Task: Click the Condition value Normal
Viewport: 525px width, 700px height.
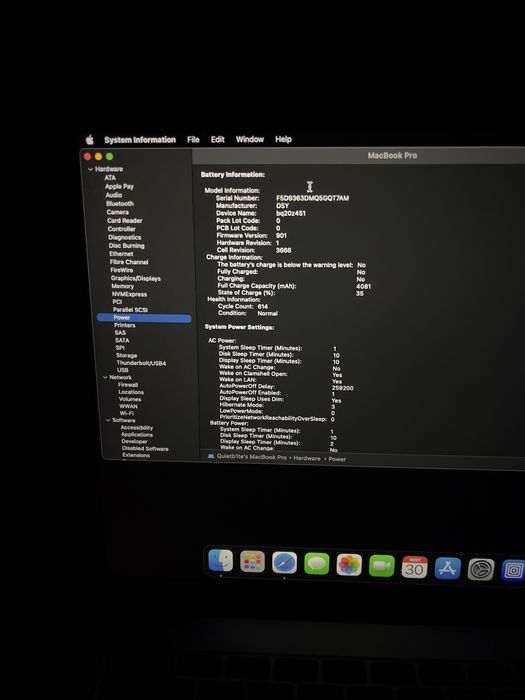Action: (267, 313)
